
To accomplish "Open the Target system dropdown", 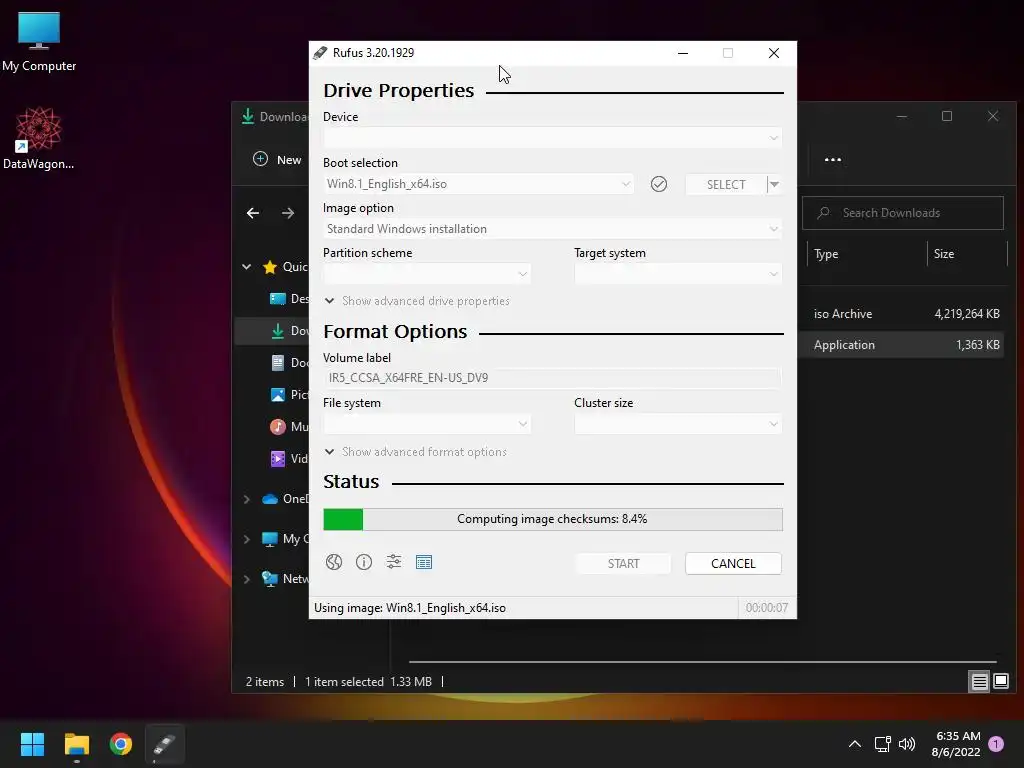I will click(678, 274).
